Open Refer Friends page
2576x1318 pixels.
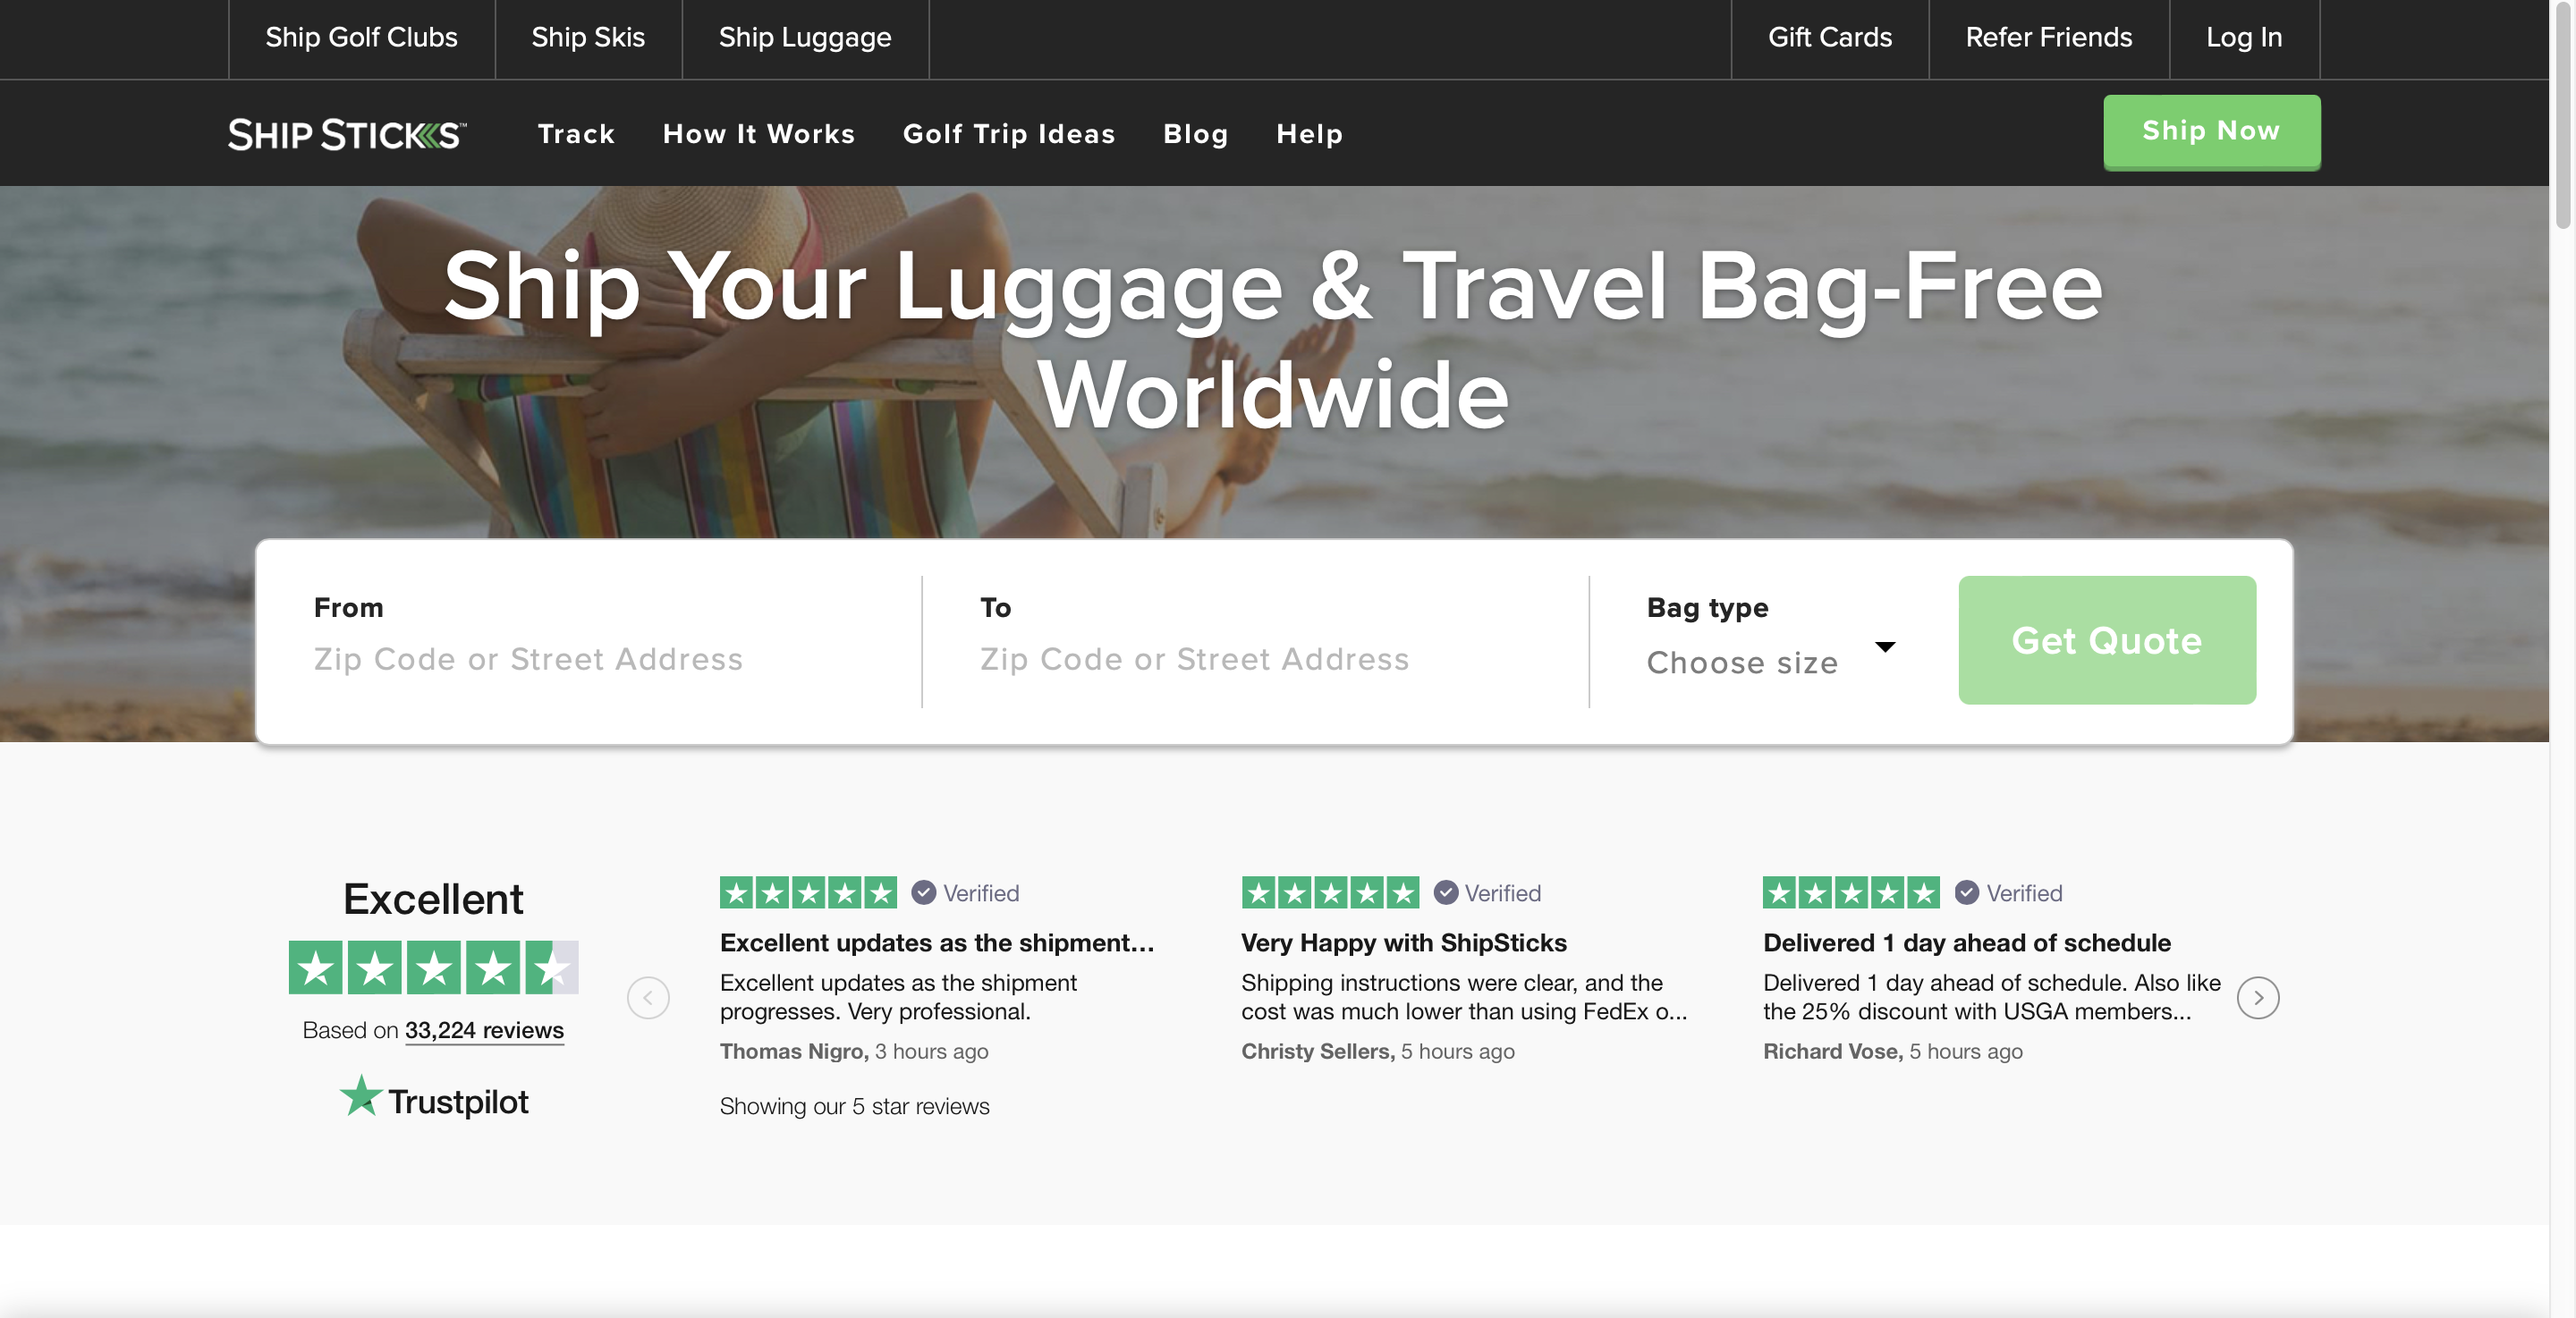2048,38
